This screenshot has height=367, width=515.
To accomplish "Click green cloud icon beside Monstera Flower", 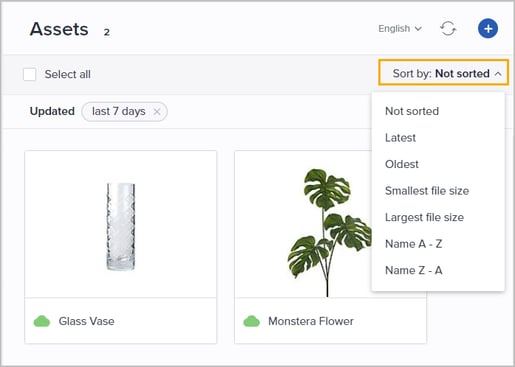I will click(x=252, y=321).
